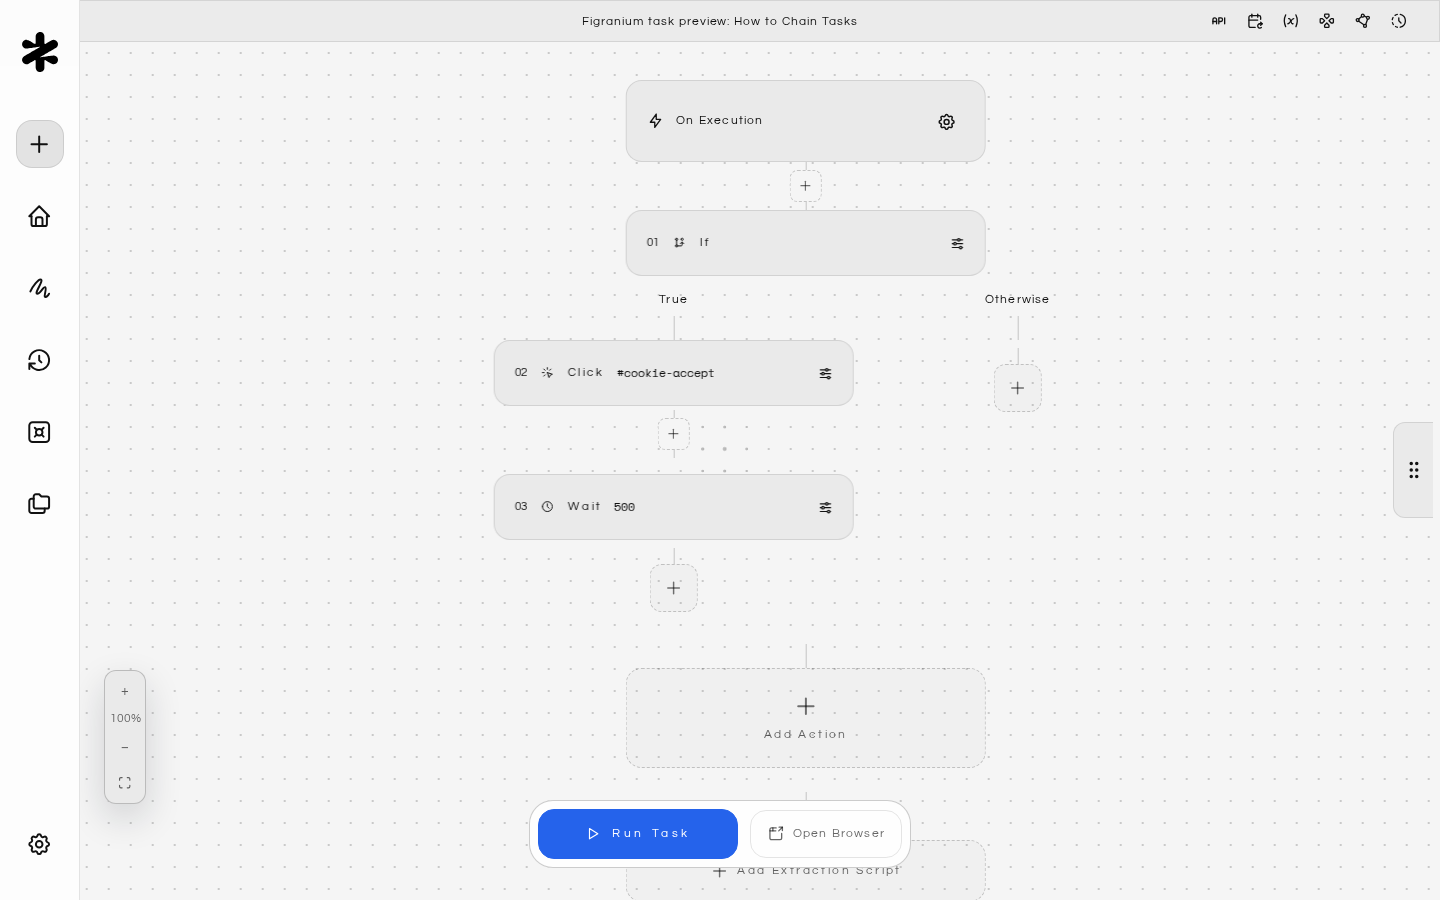
Task: Open On Execution trigger settings gear
Action: point(946,122)
